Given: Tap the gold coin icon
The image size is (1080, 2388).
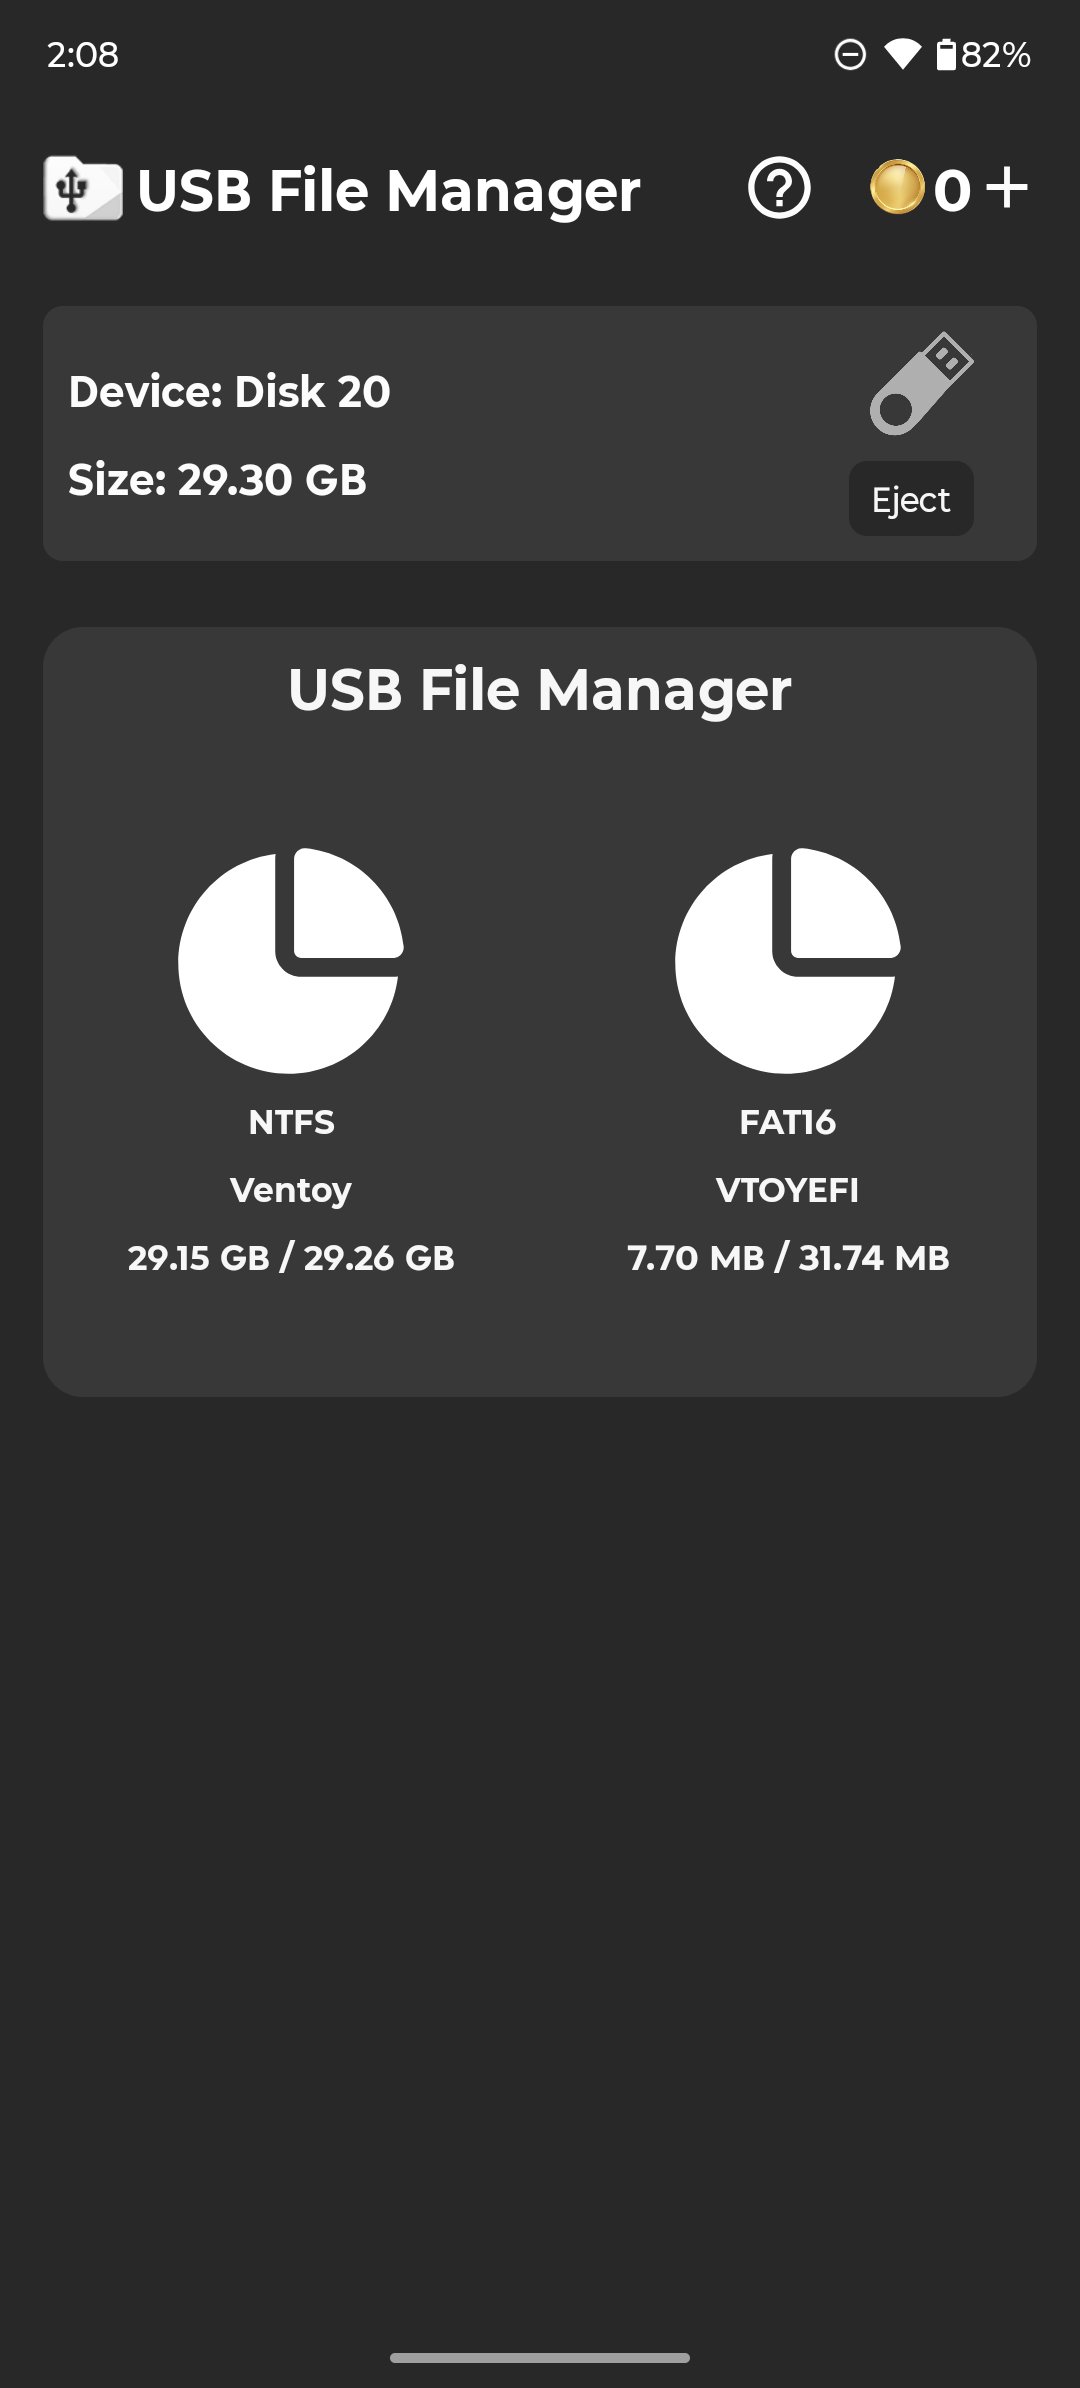Looking at the screenshot, I should 896,188.
